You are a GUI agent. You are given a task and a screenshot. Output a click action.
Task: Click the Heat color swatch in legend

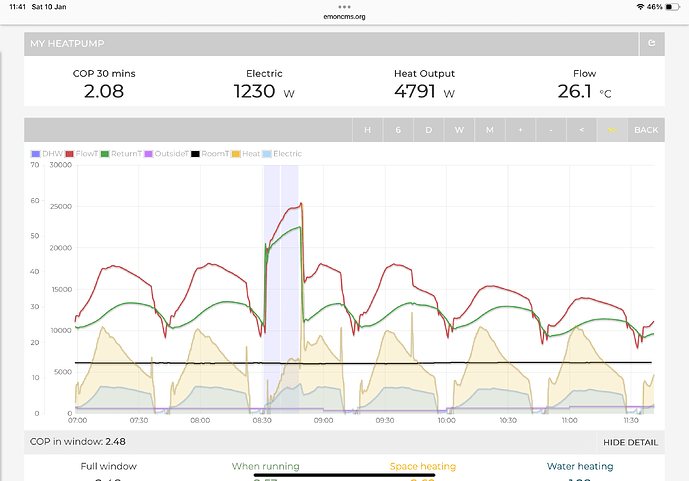[237, 154]
